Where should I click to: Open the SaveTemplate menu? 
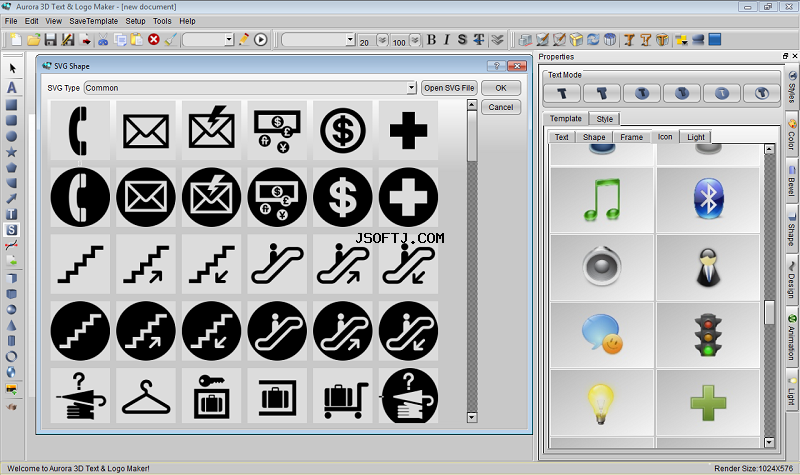[93, 21]
